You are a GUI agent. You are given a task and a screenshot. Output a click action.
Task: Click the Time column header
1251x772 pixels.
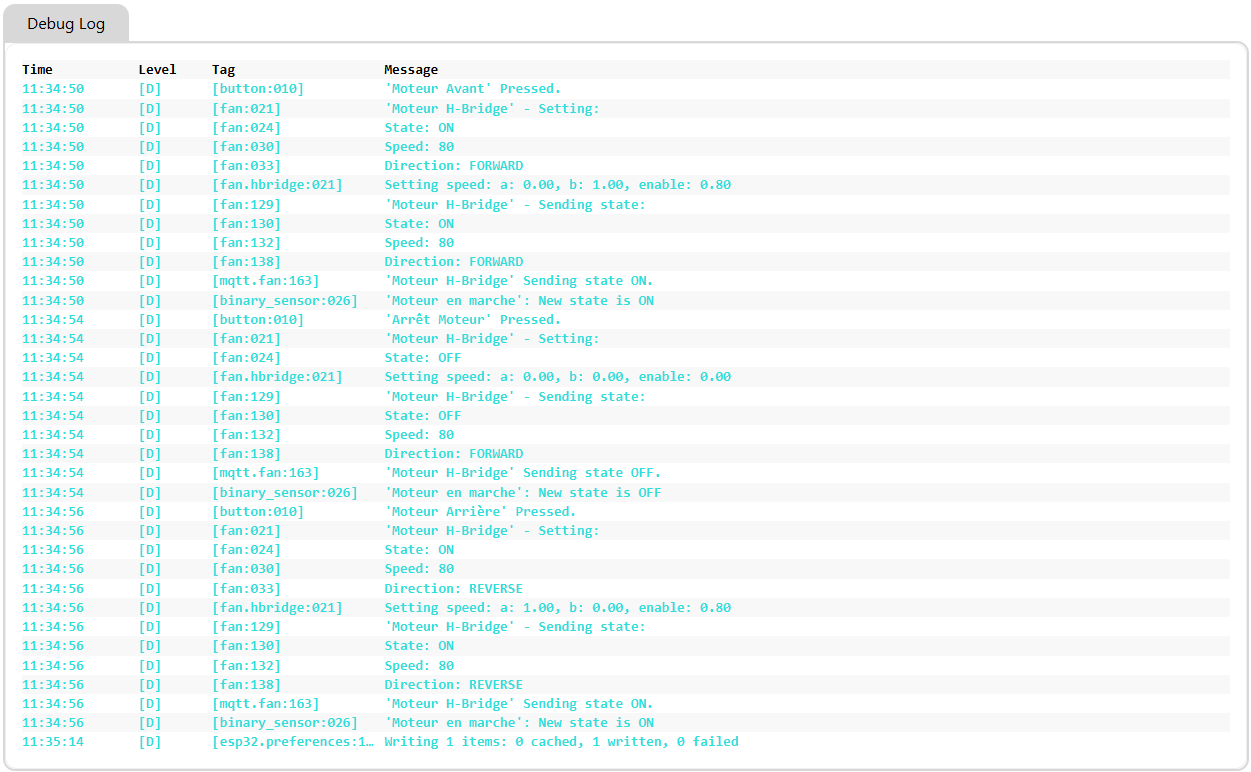[x=37, y=70]
